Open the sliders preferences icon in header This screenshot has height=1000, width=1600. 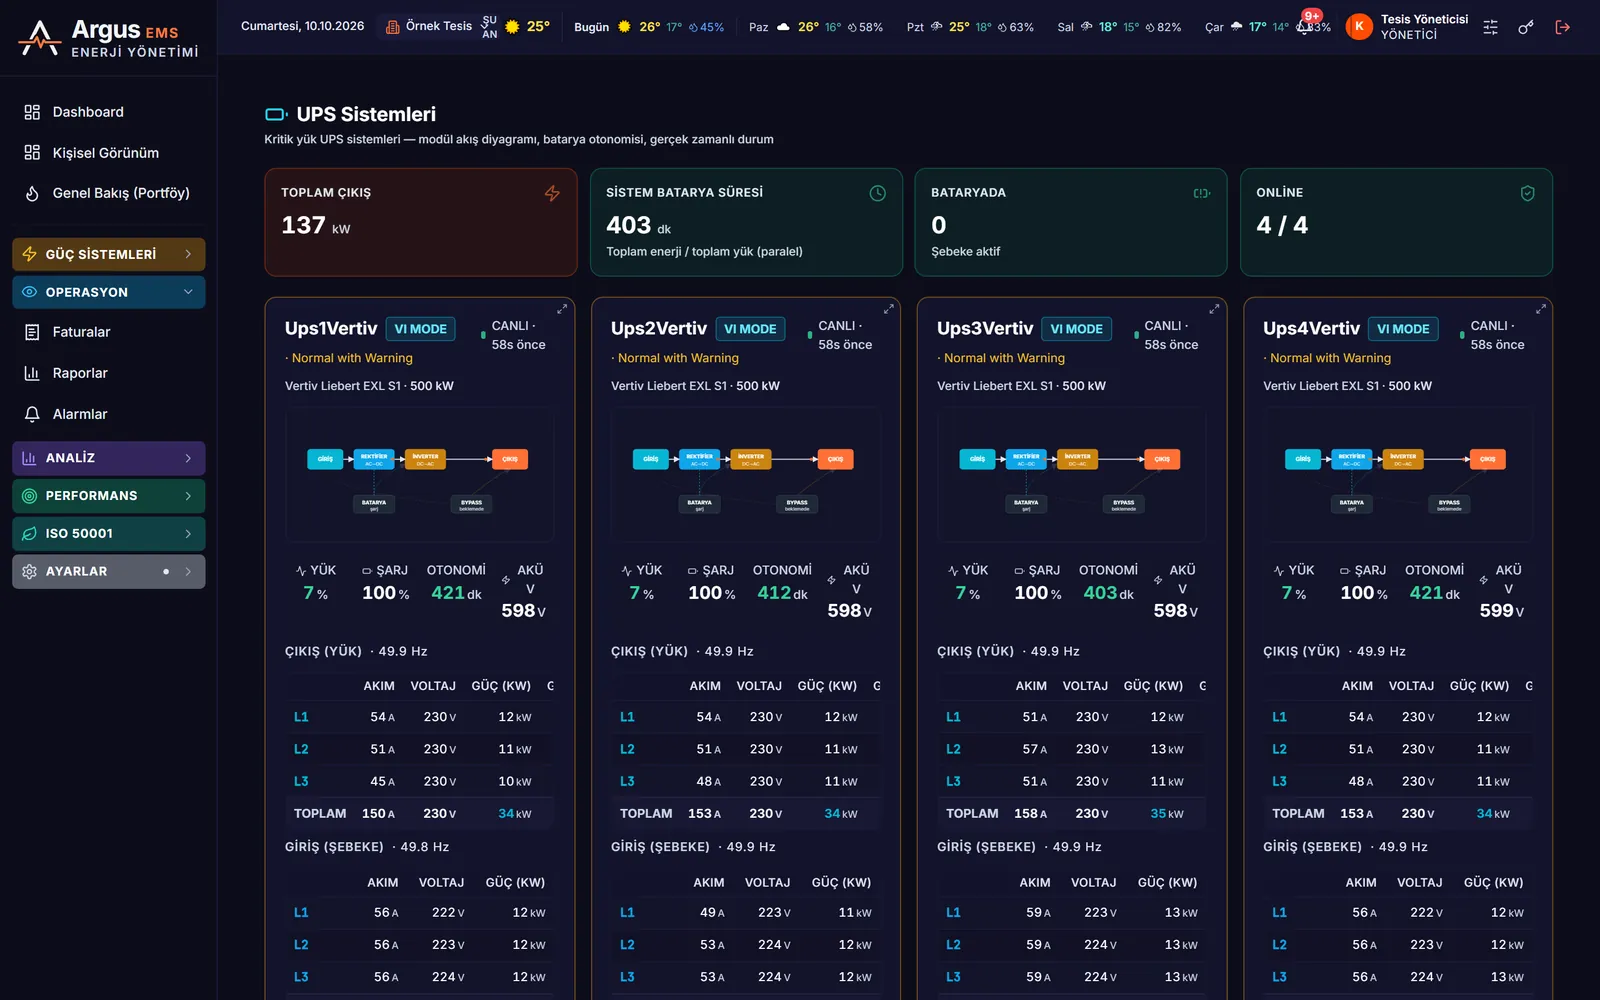point(1490,27)
